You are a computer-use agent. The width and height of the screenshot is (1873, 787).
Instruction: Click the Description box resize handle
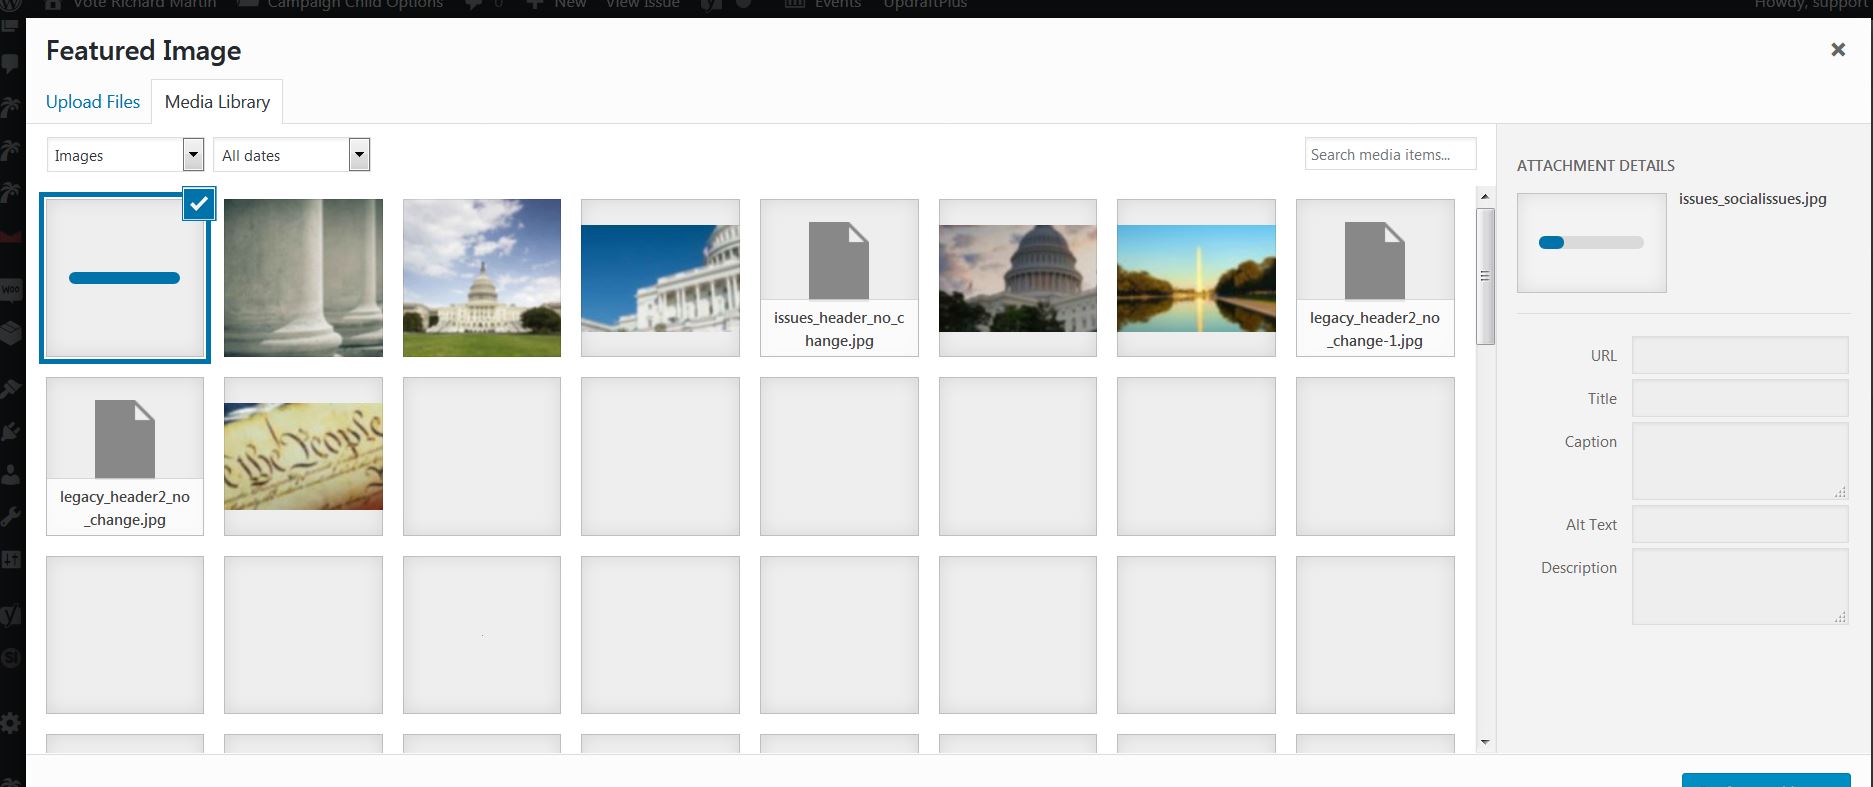click(x=1840, y=617)
